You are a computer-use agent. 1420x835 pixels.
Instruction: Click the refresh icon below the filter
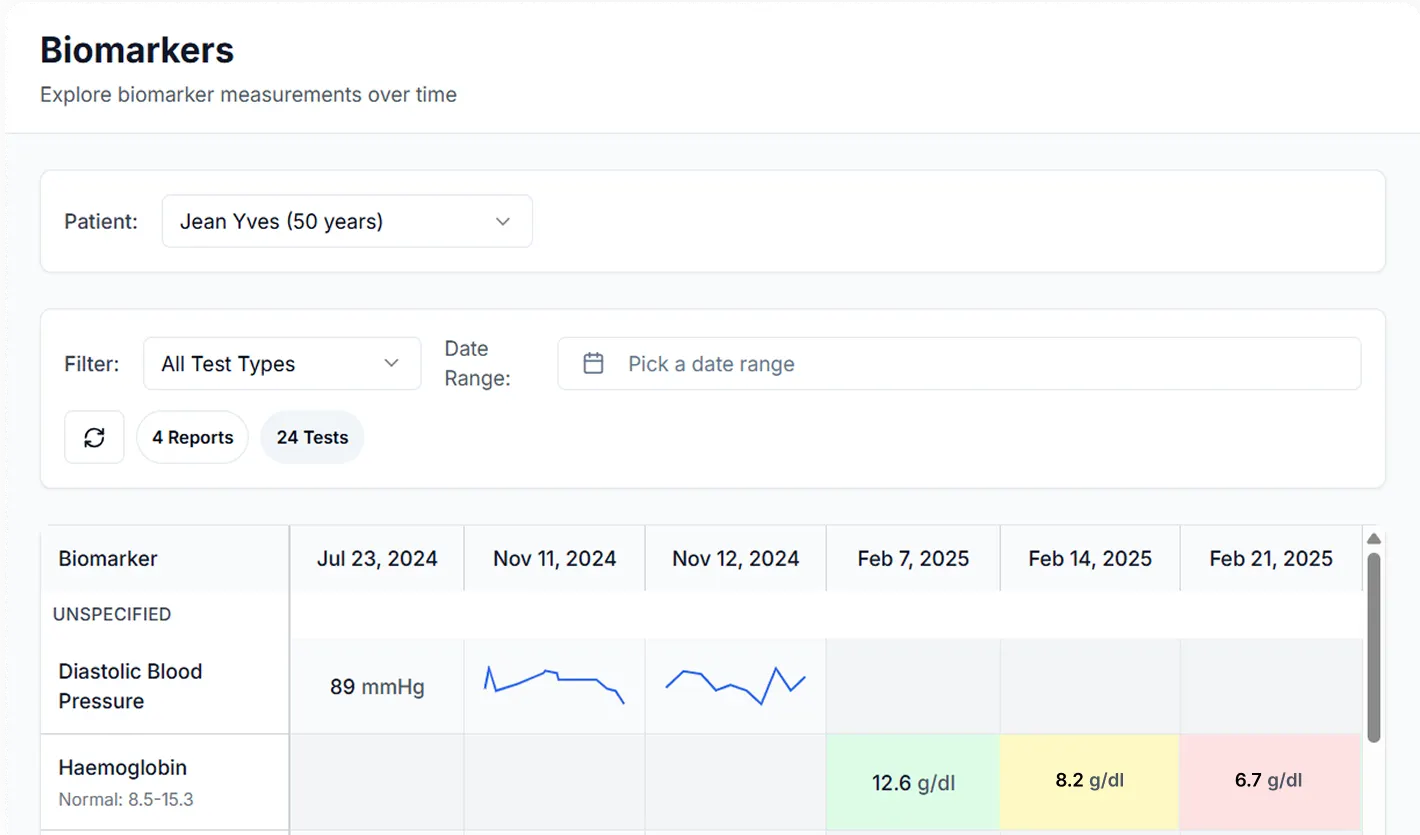(x=94, y=437)
